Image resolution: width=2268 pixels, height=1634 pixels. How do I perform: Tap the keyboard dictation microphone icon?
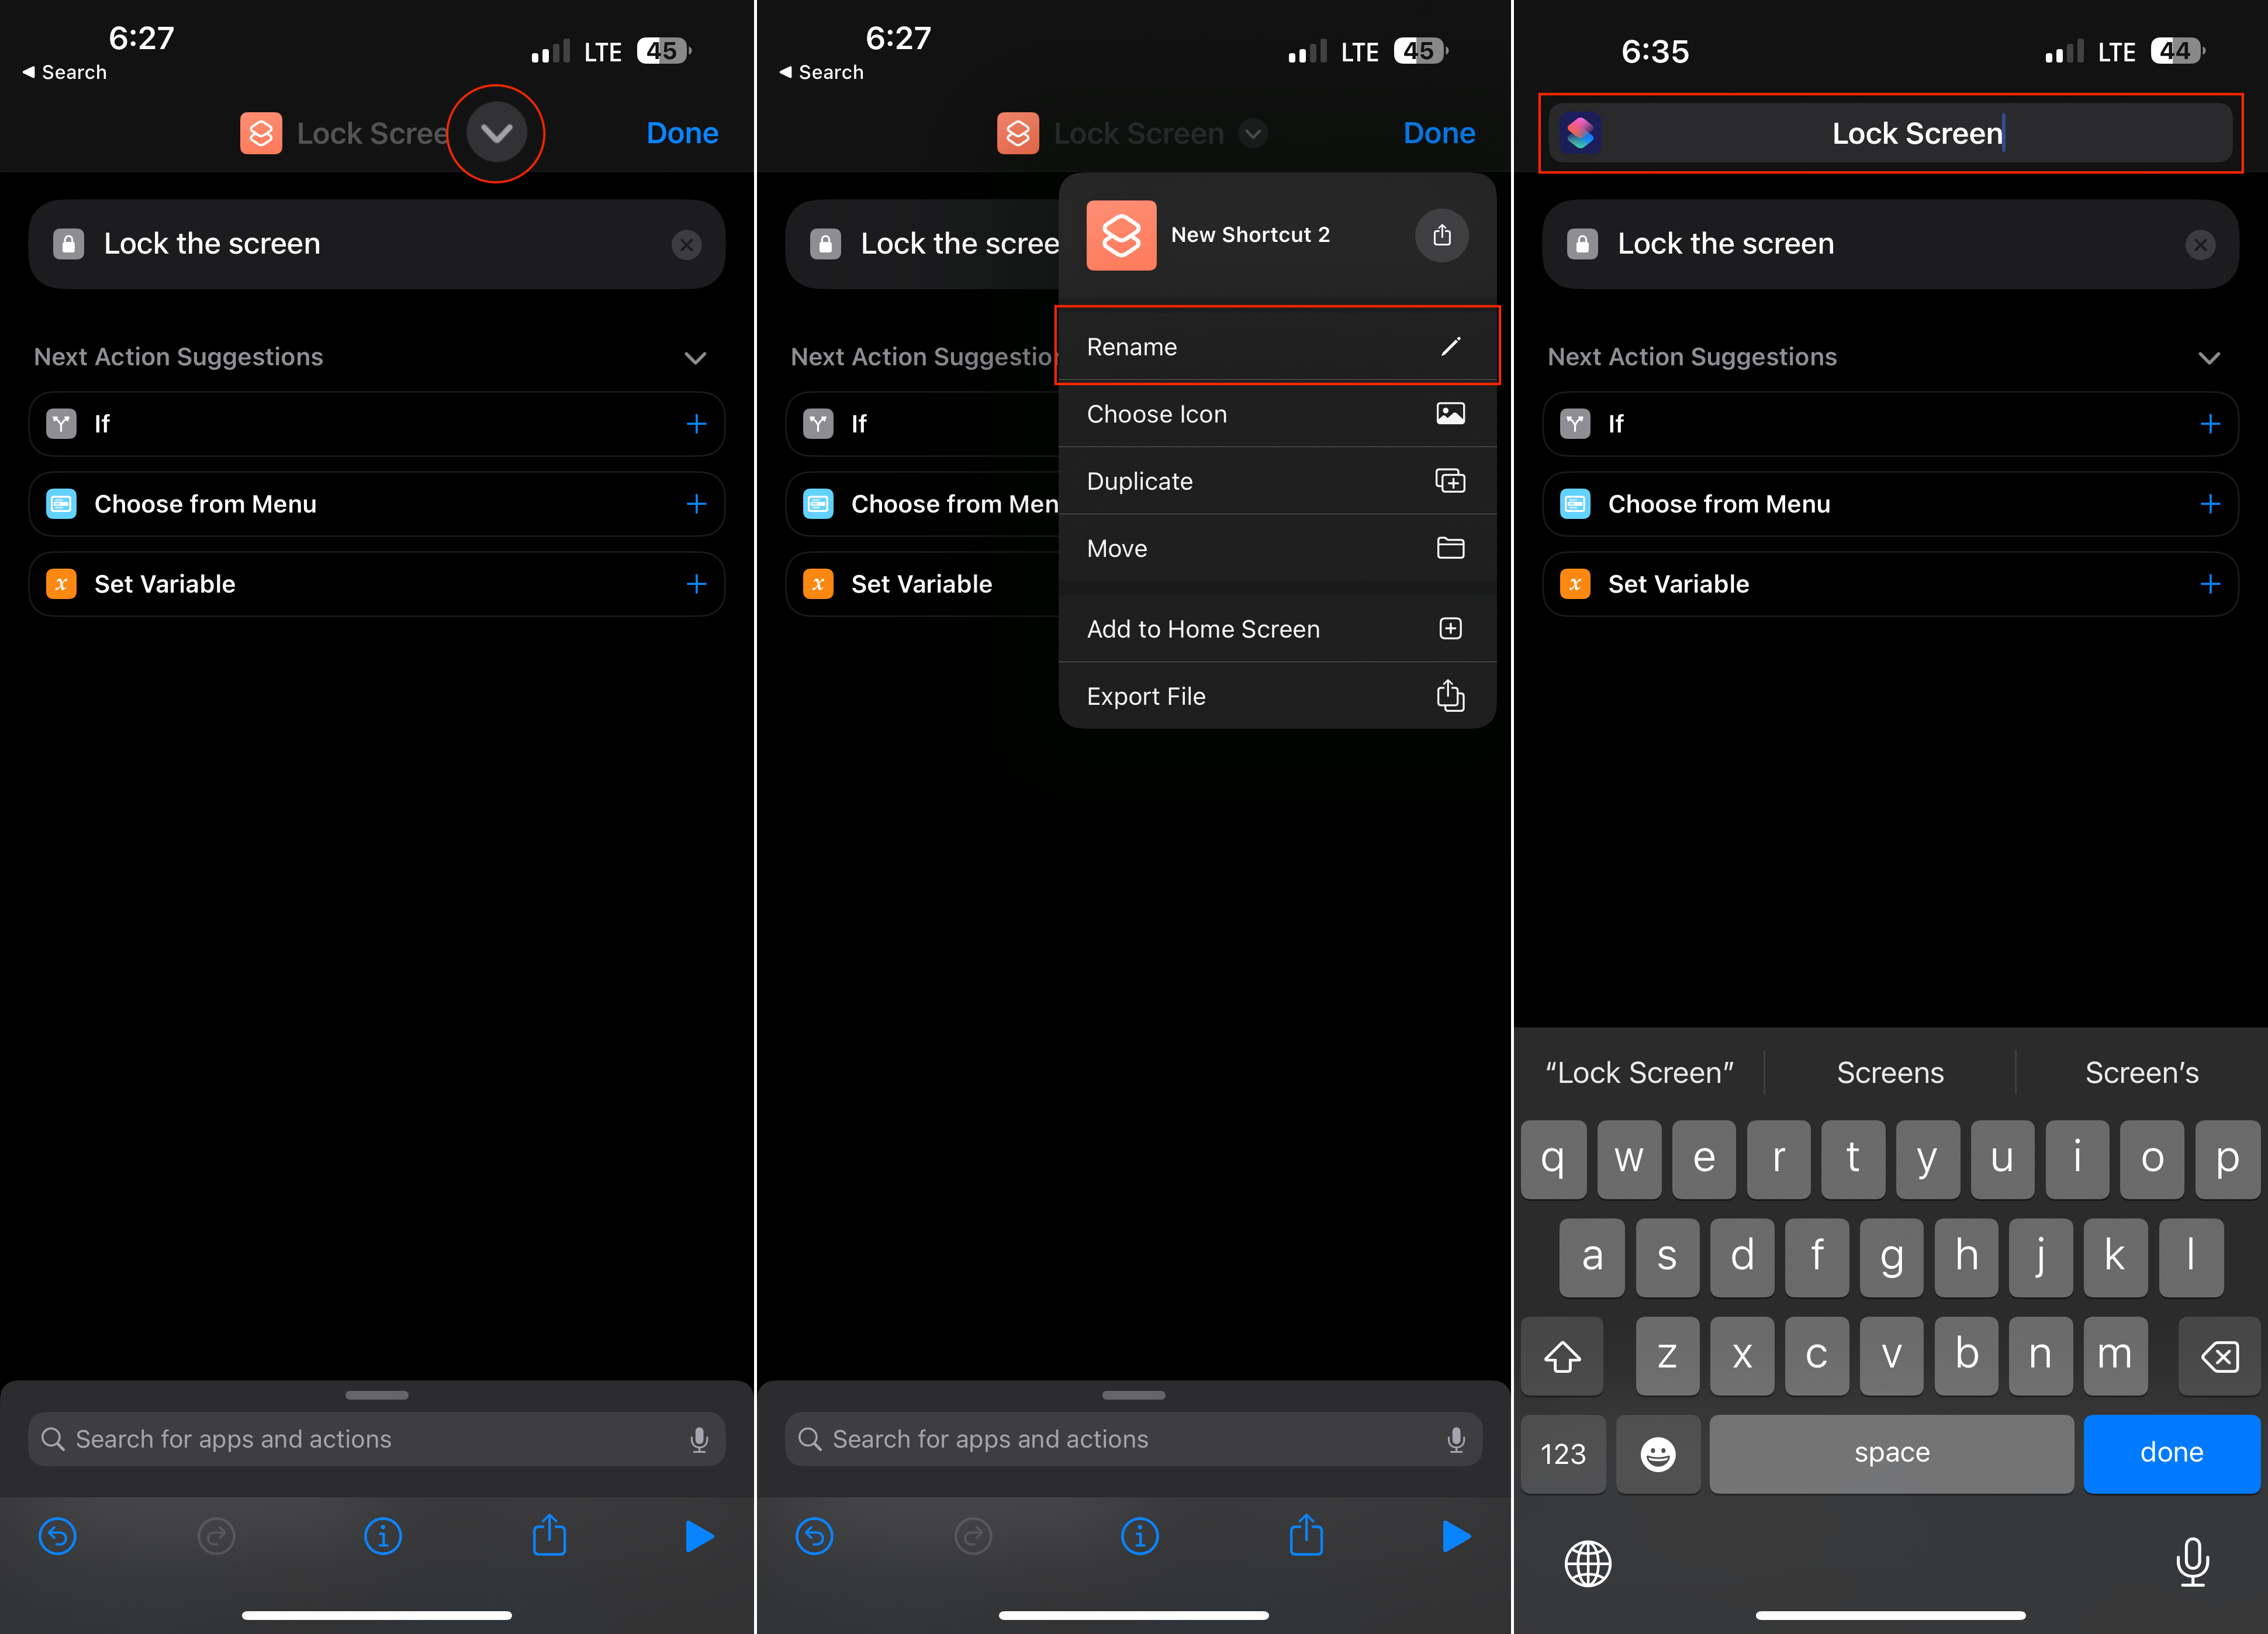(2192, 1561)
